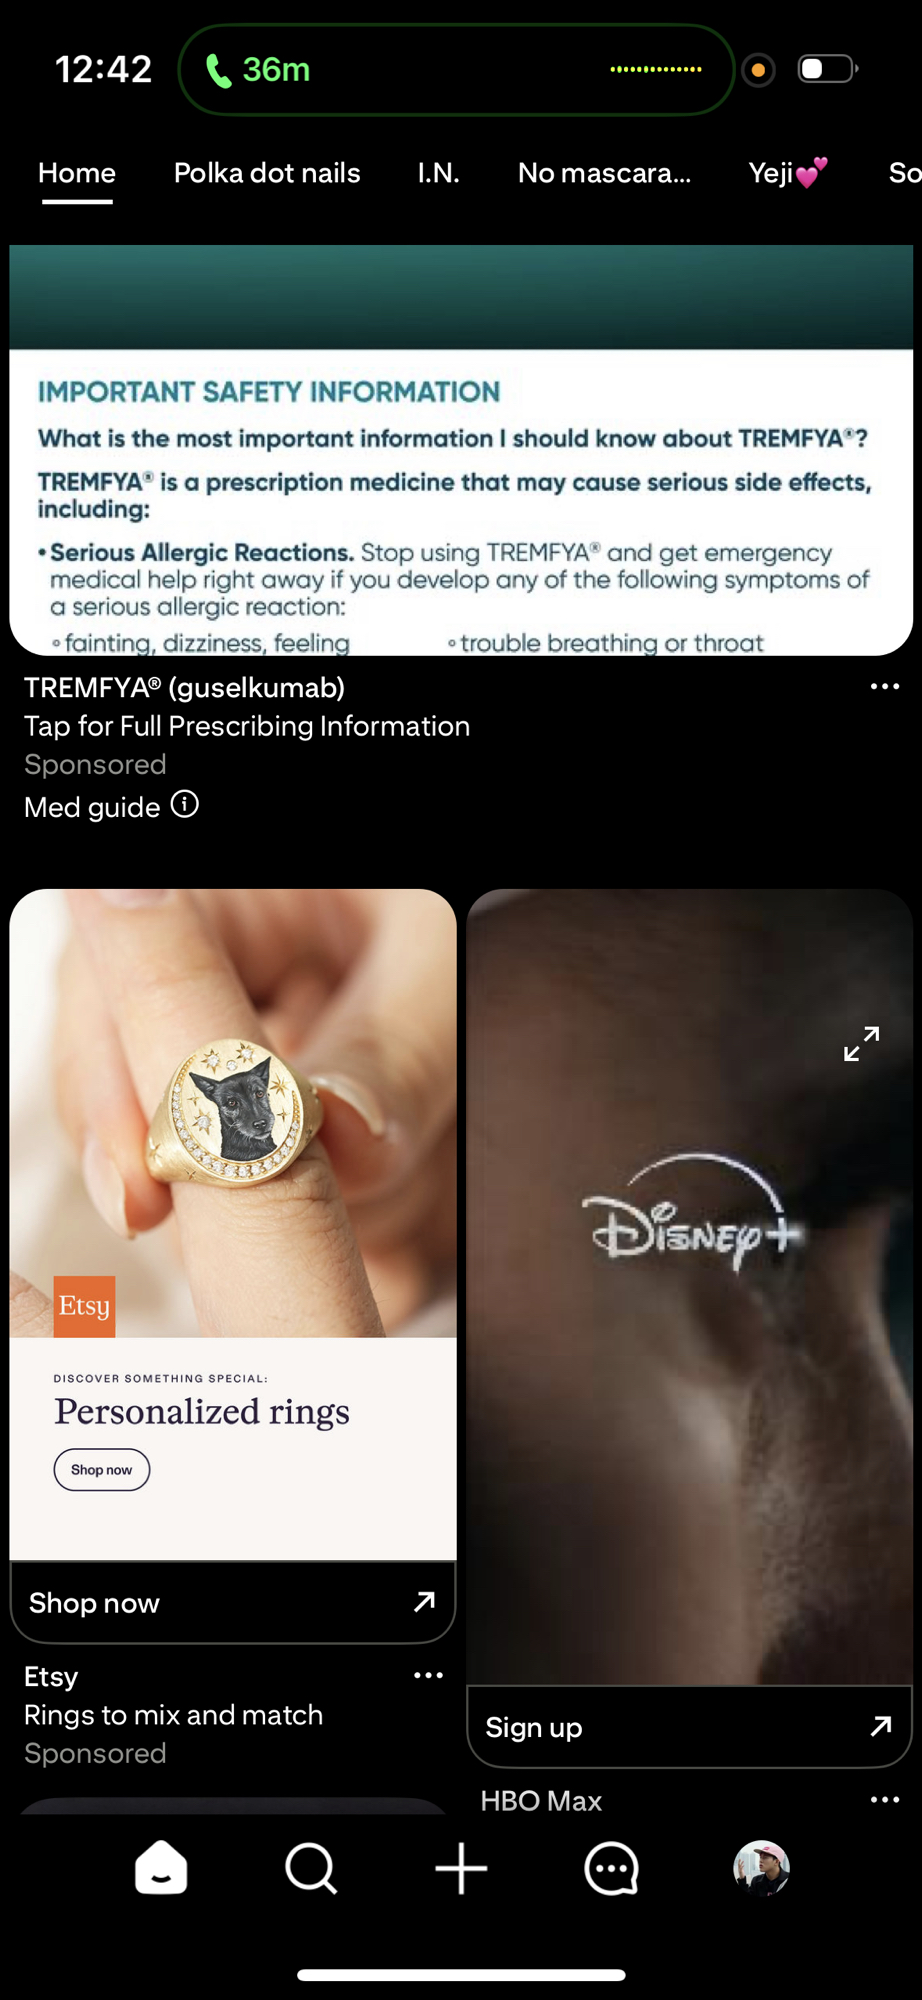Select the No mascara tab
Image resolution: width=922 pixels, height=2000 pixels.
tap(604, 173)
